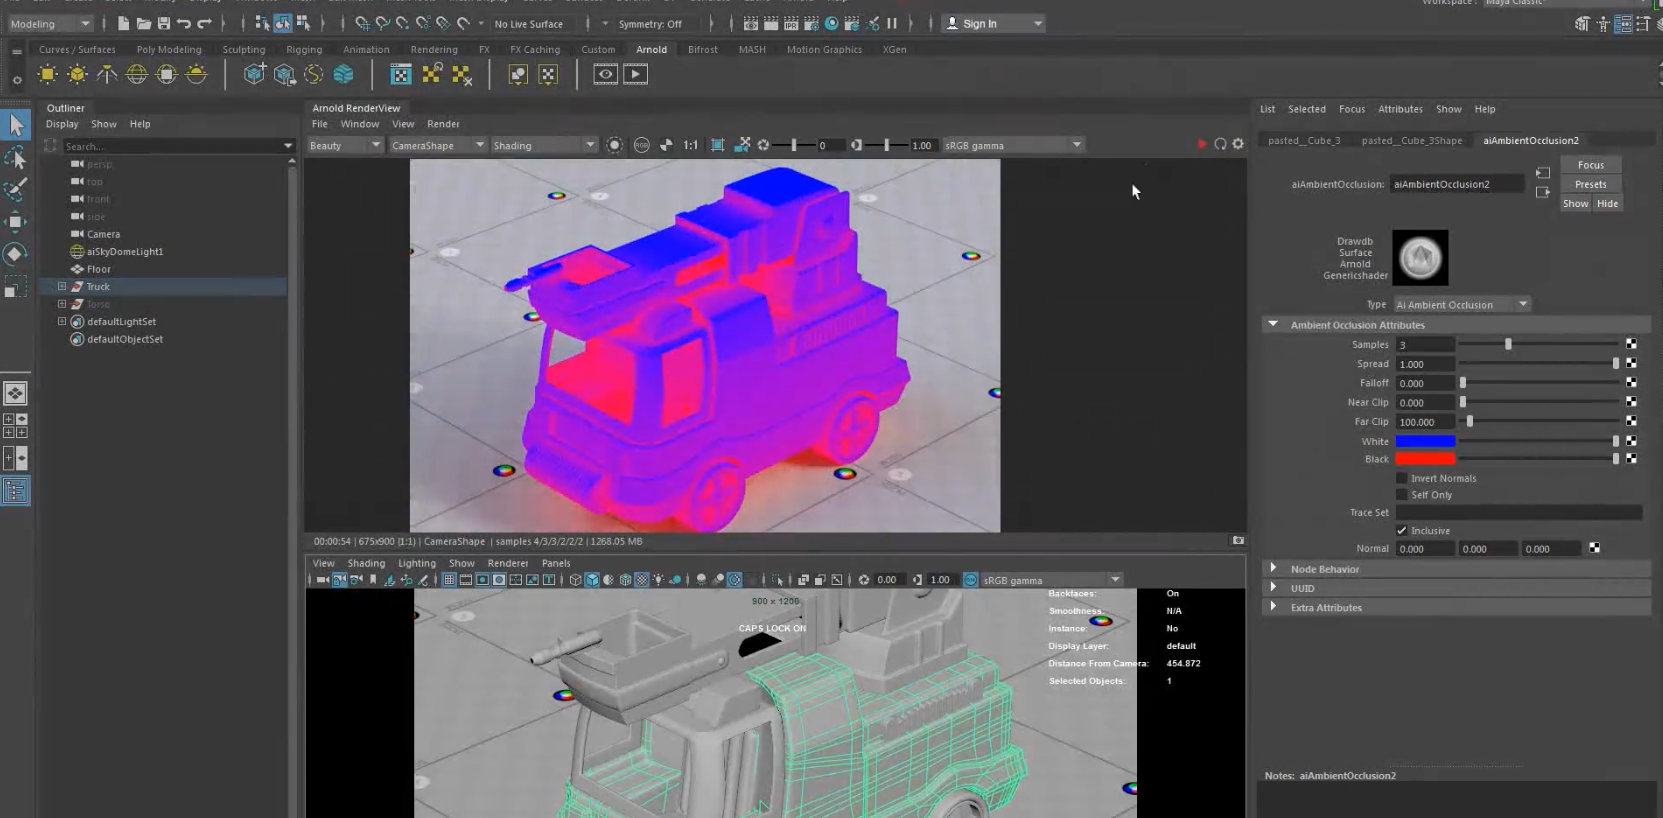Stop the IPR with the red button
Viewport: 1663px width, 818px height.
click(x=1202, y=144)
